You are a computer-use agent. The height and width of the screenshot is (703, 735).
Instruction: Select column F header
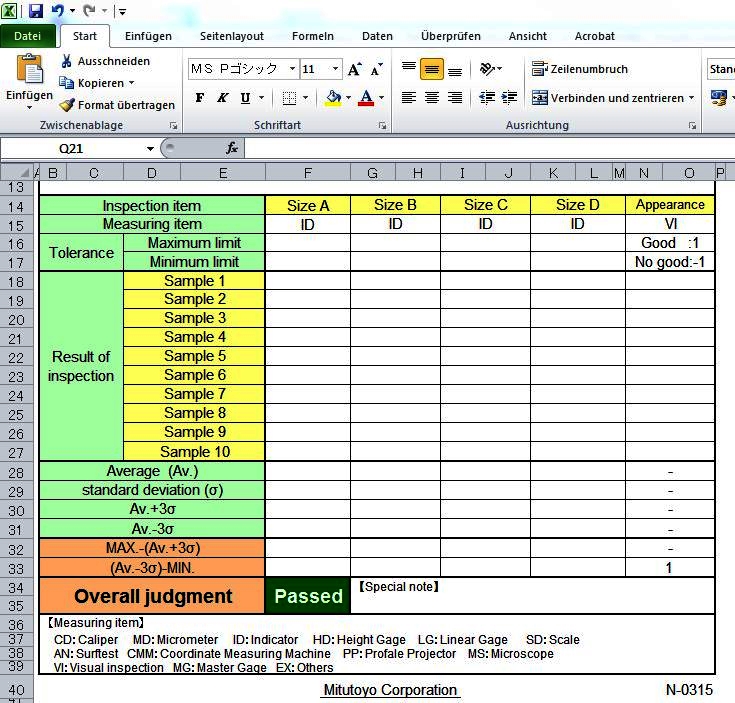308,173
